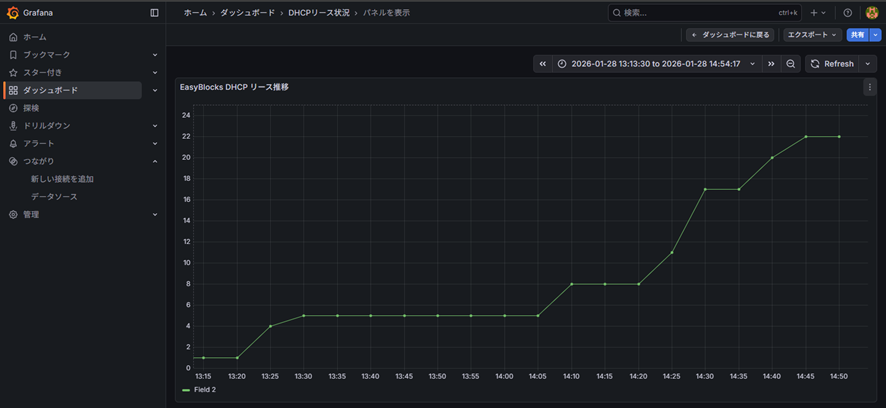The image size is (886, 408).
Task: Shift time range forward
Action: pyautogui.click(x=771, y=64)
